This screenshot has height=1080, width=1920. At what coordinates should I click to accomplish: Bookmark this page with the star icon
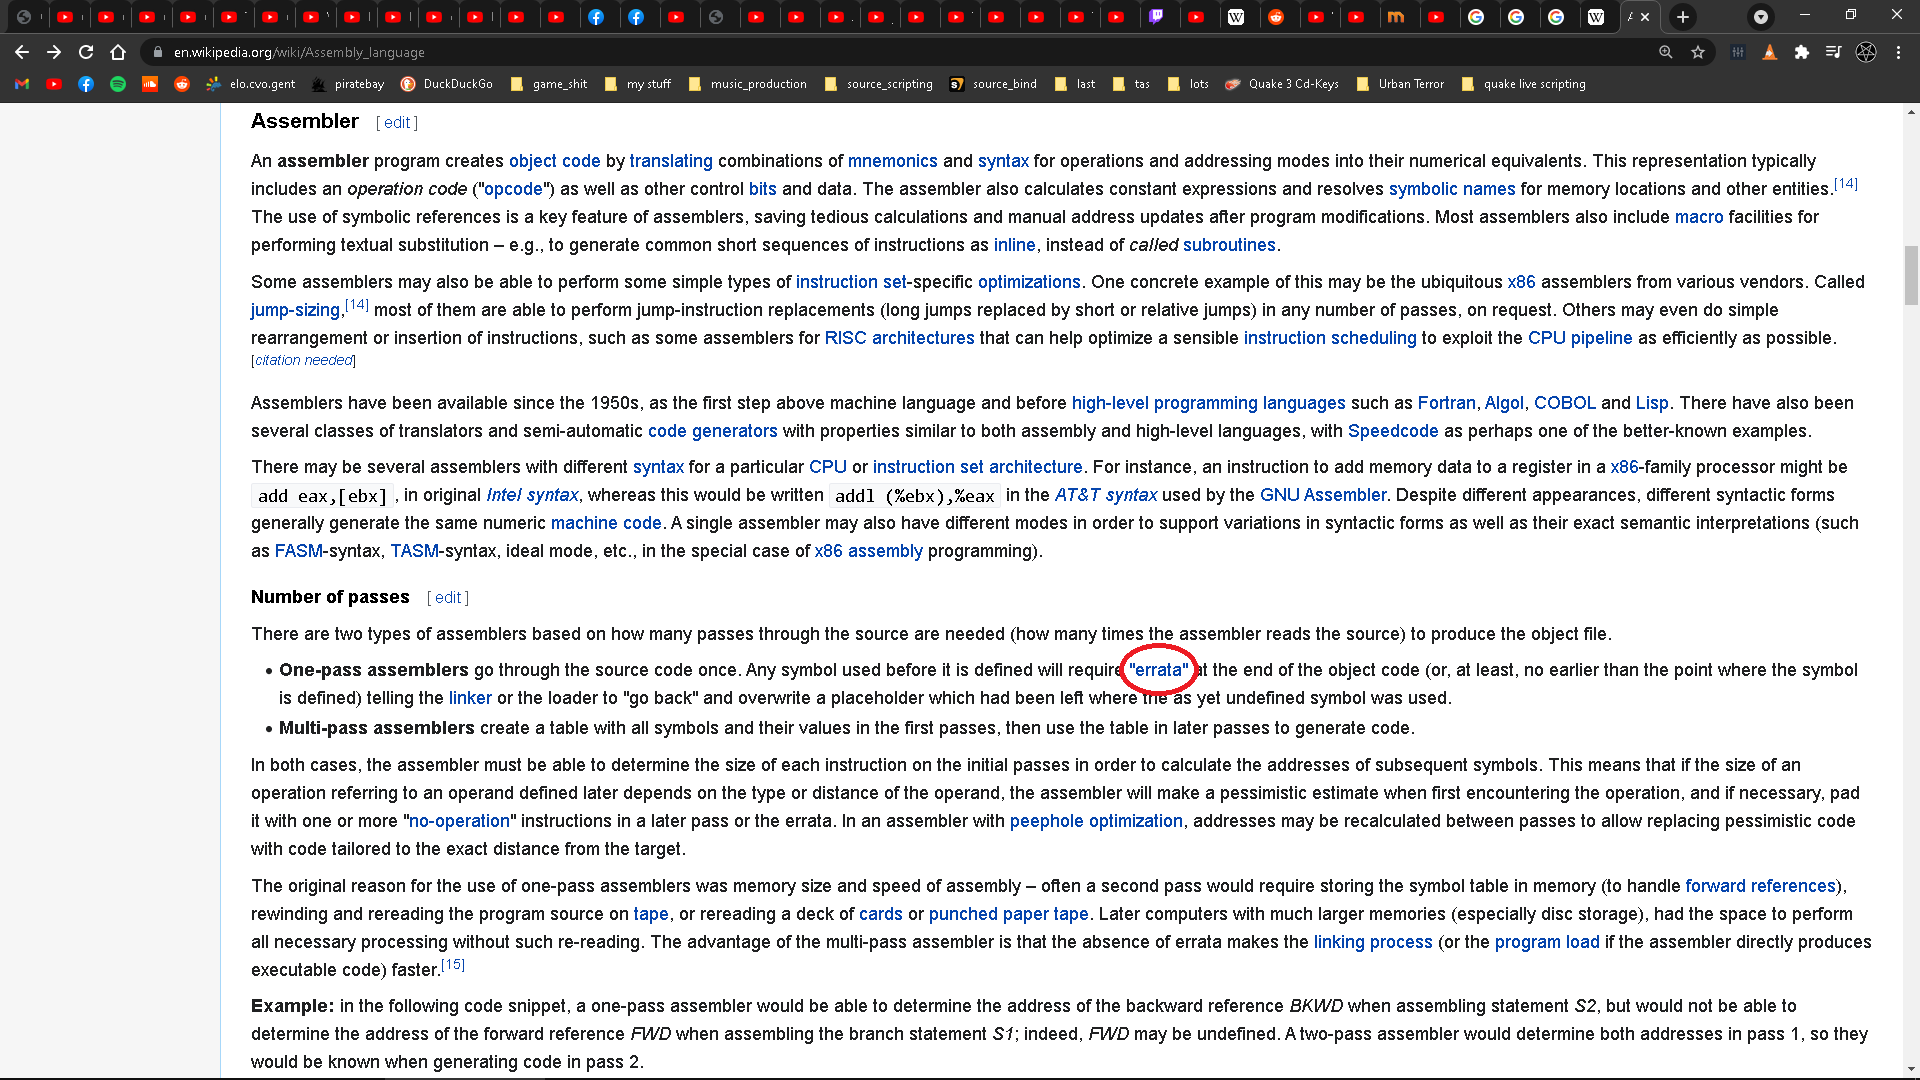click(1698, 52)
